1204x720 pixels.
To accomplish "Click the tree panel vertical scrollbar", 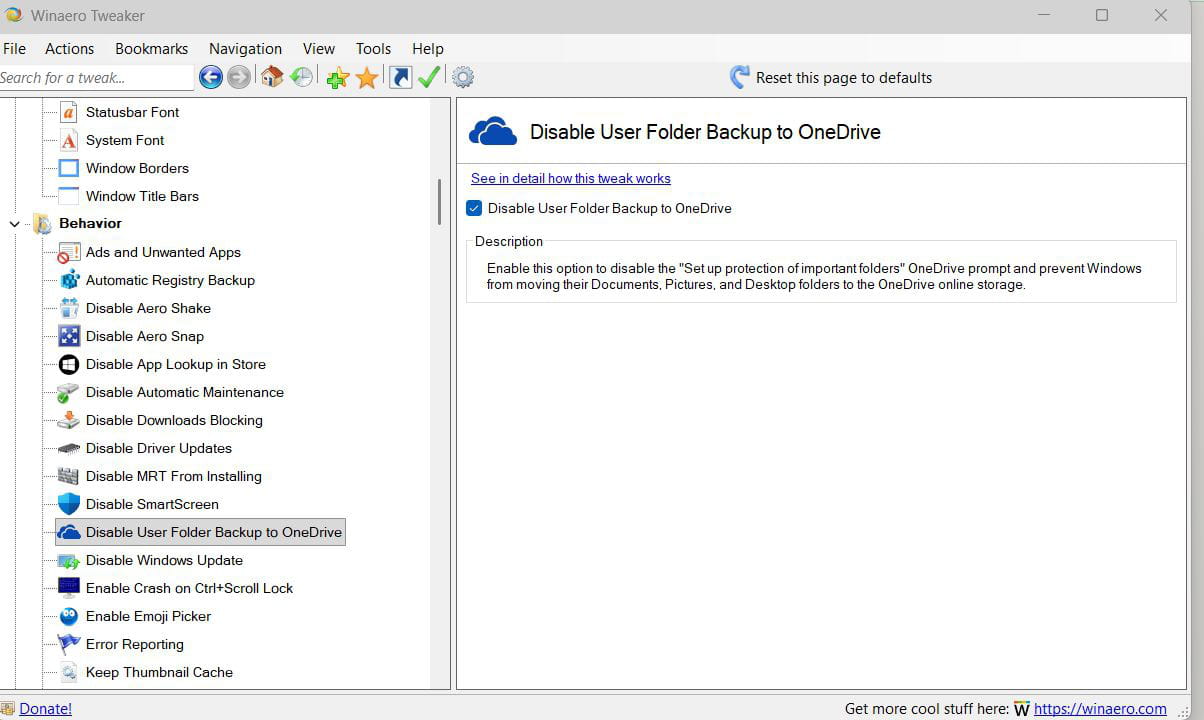I will (x=438, y=202).
